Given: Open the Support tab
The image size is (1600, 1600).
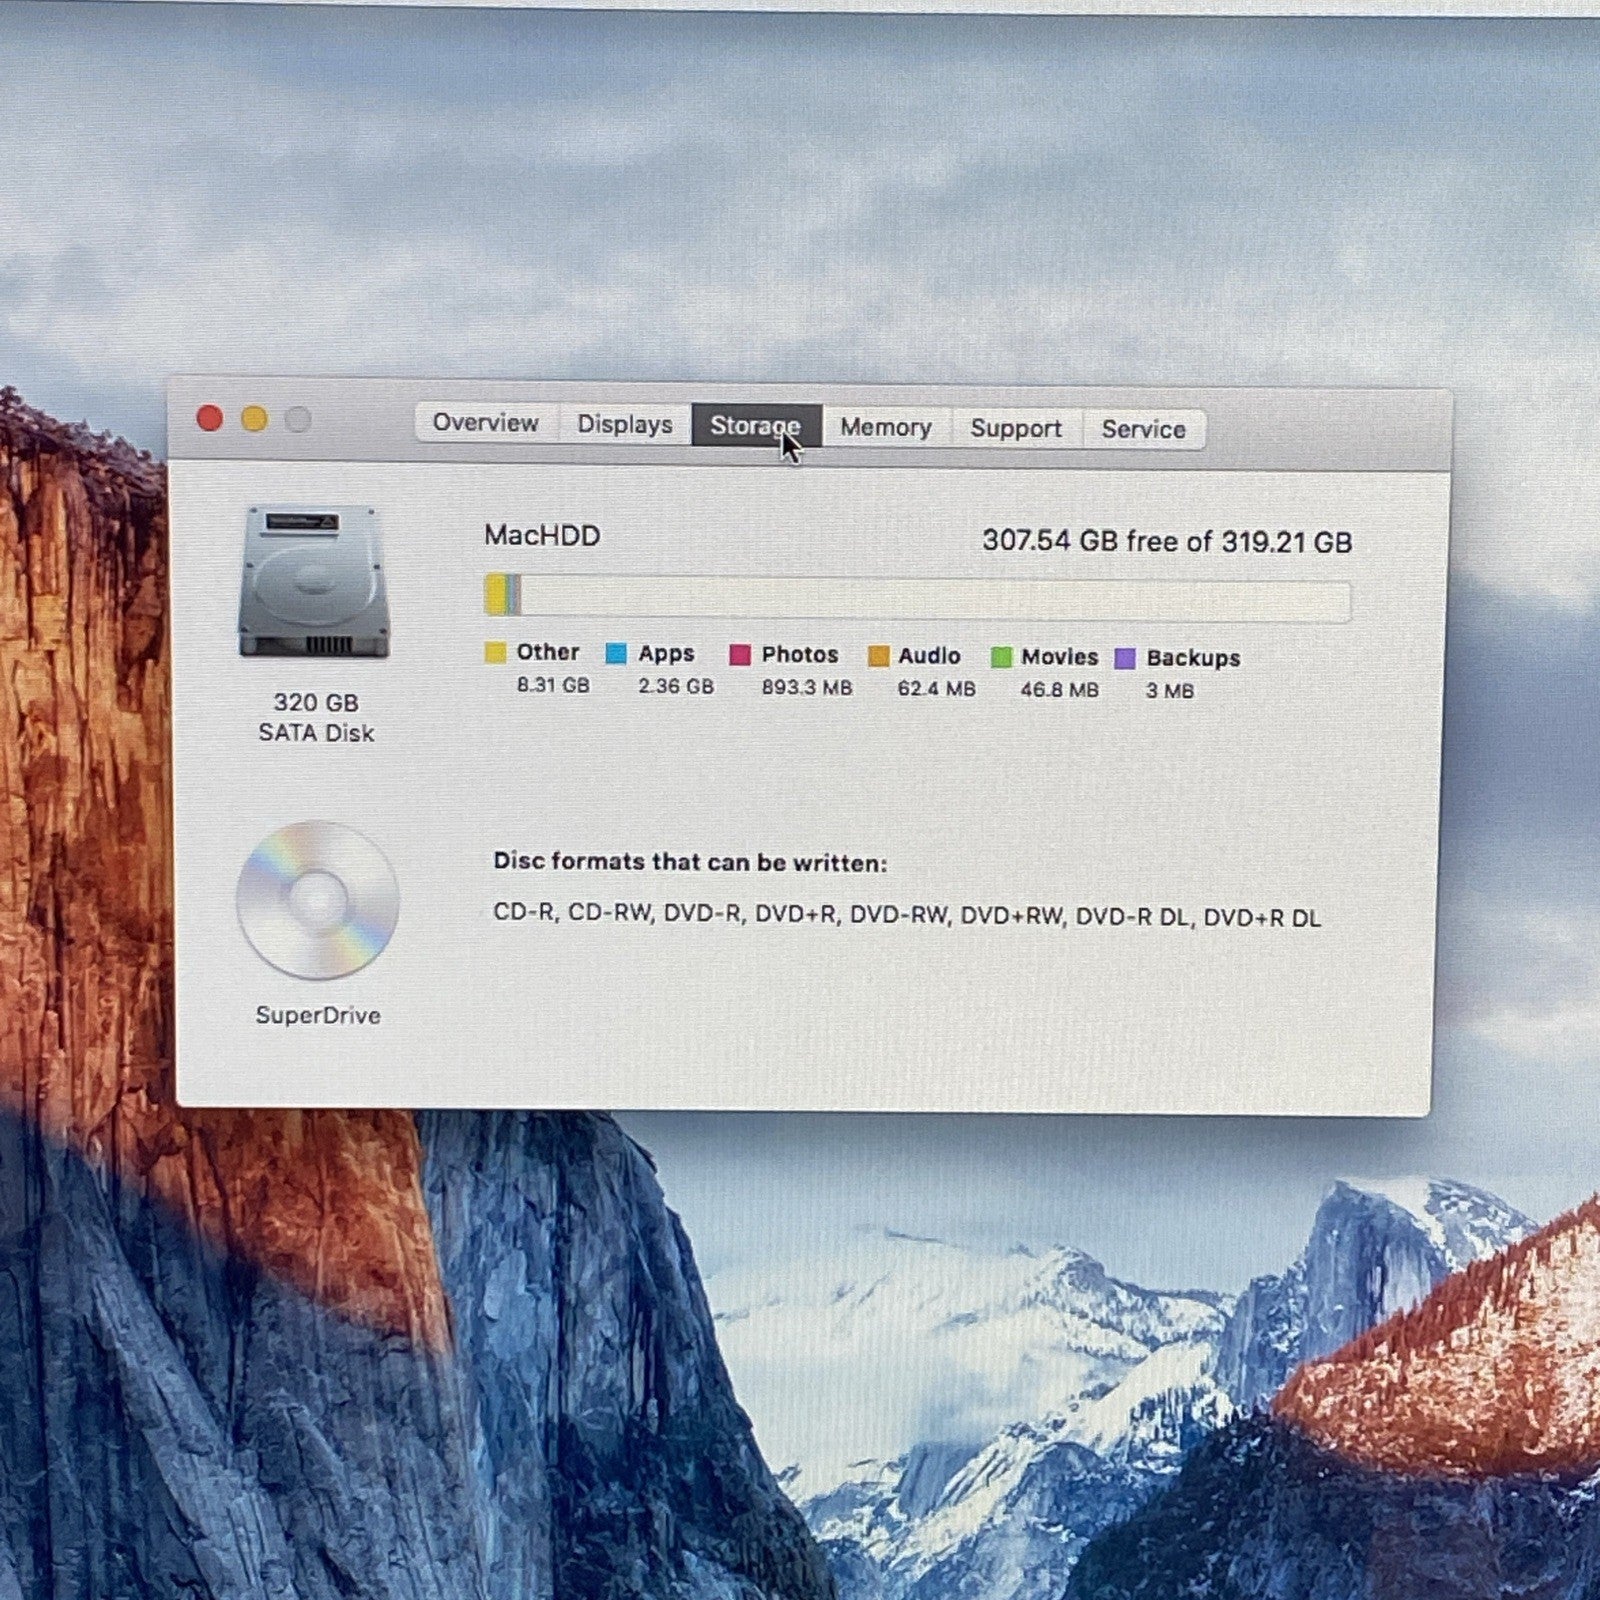Looking at the screenshot, I should [1015, 429].
